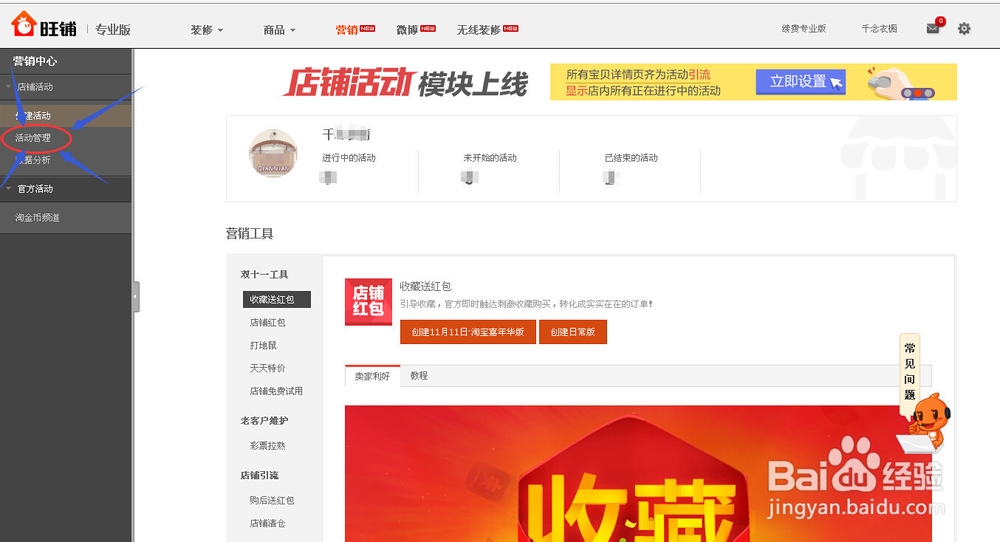Select 创建活动 in the sidebar

pyautogui.click(x=66, y=115)
